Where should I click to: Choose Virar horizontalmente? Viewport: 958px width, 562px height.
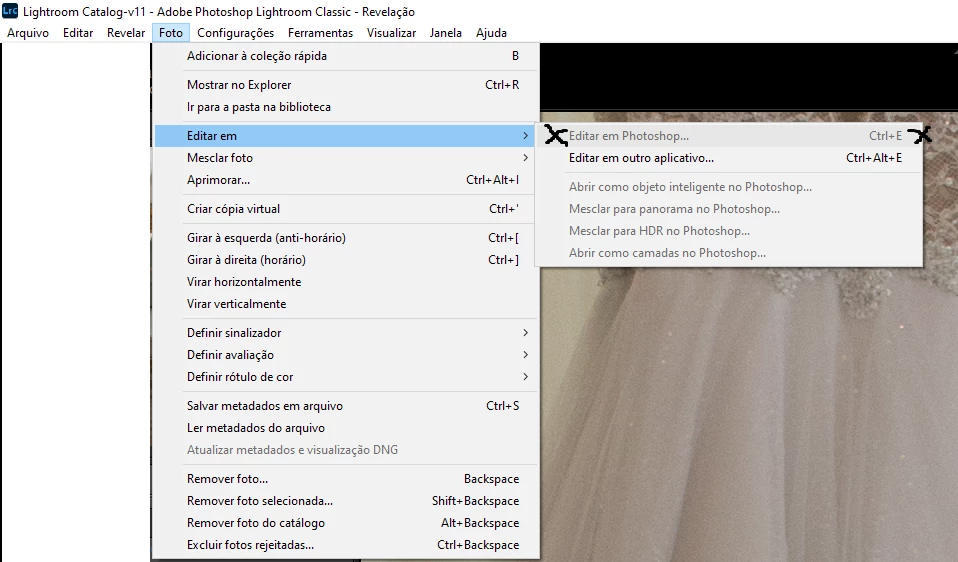346,282
